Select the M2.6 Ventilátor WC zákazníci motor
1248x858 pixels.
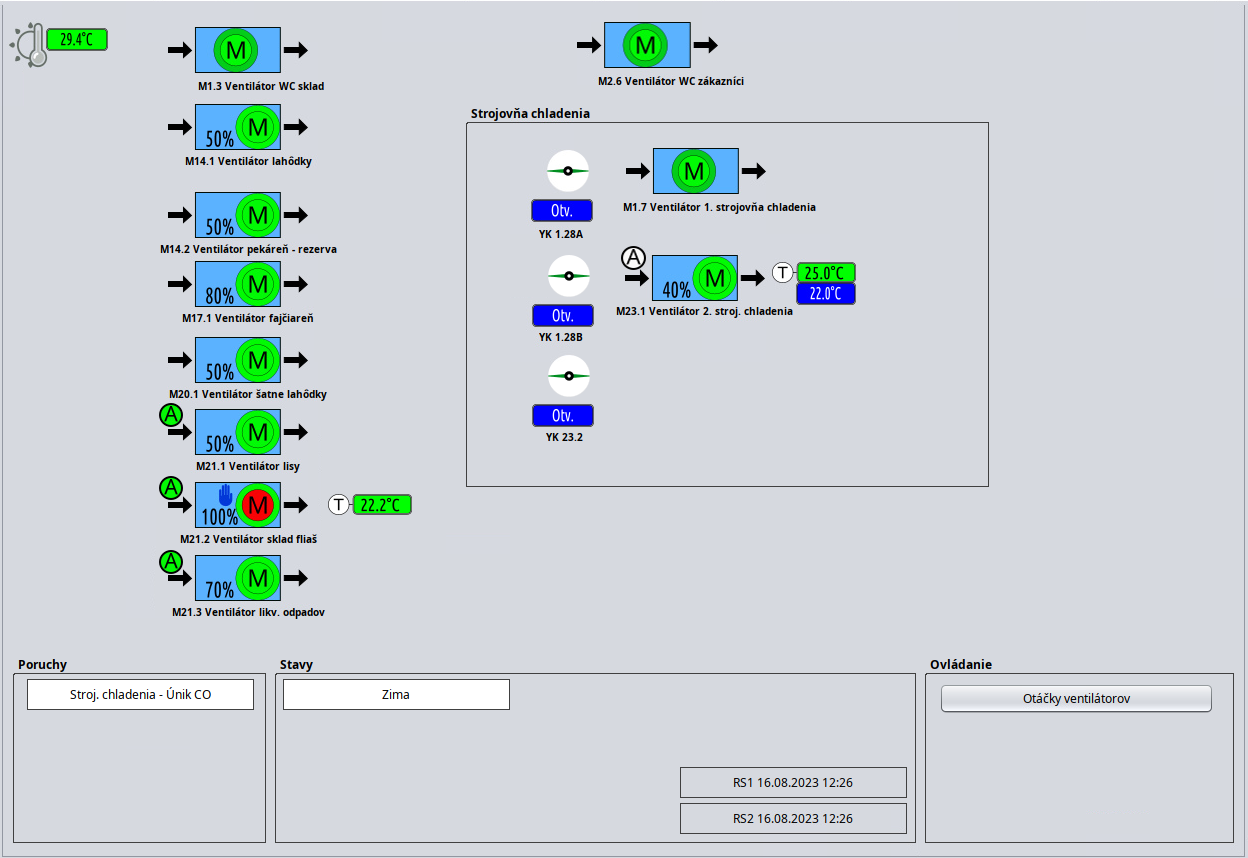click(645, 45)
